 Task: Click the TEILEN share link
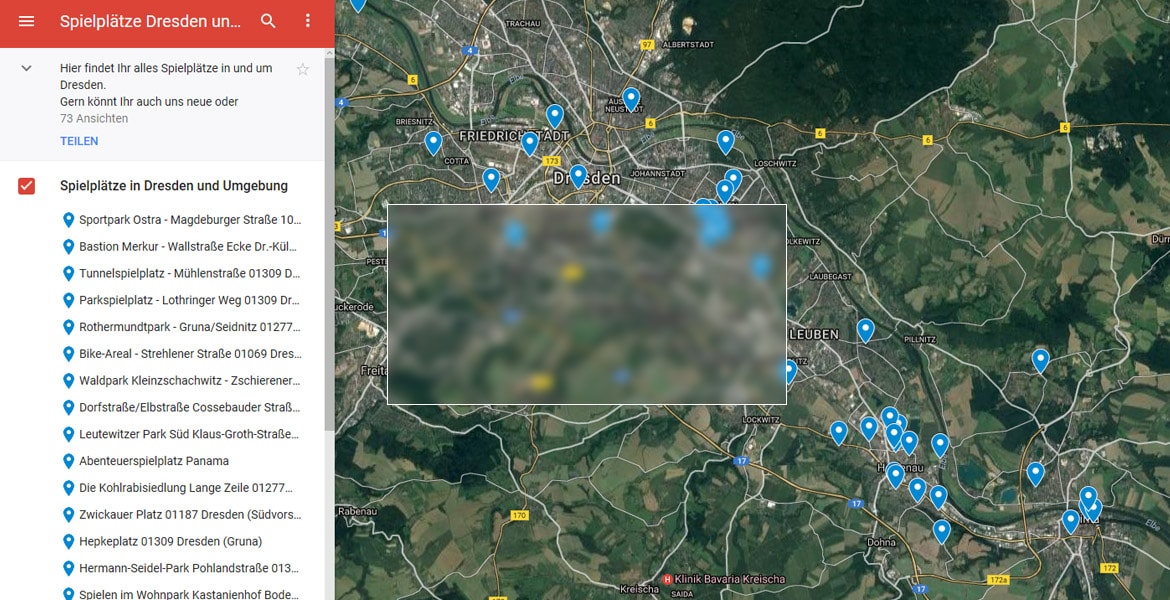79,141
